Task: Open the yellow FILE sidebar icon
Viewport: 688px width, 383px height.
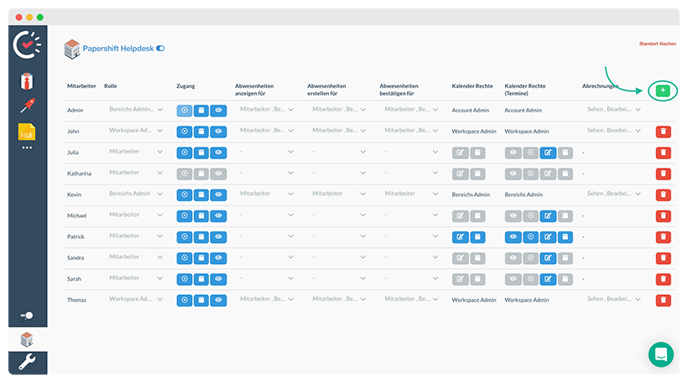Action: coord(27,132)
